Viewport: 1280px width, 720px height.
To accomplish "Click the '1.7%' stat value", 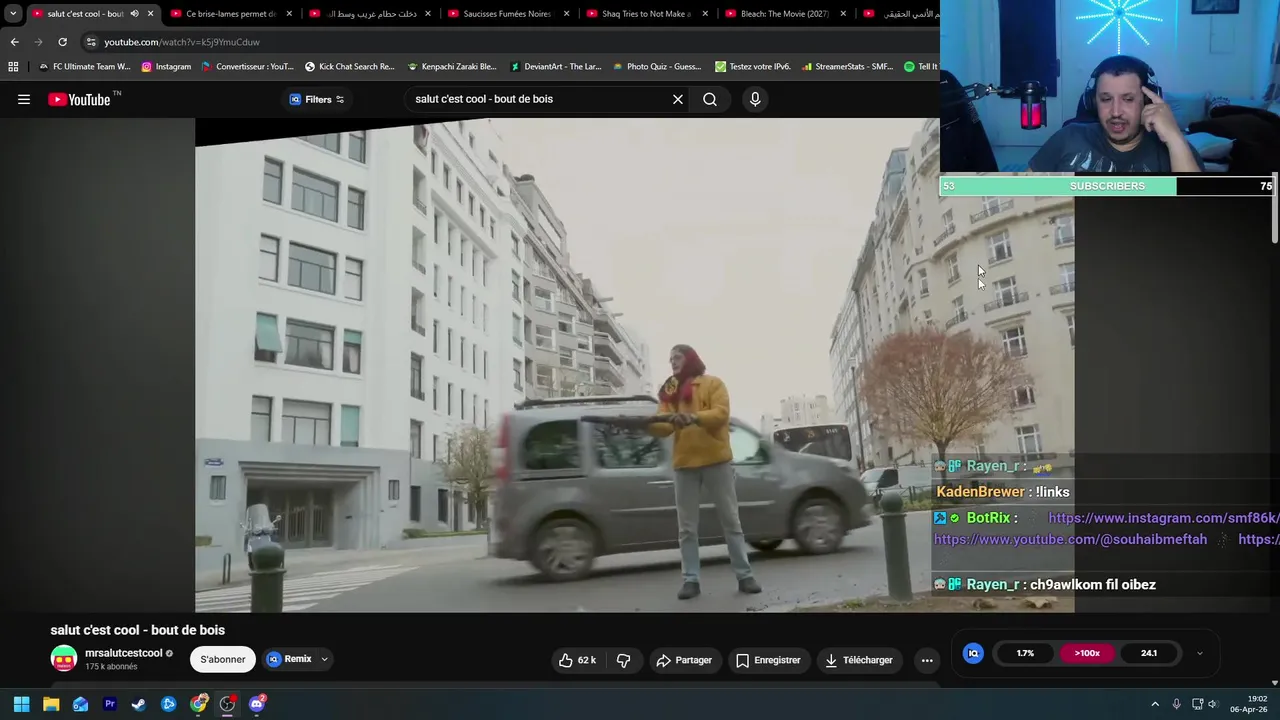I will [1025, 653].
